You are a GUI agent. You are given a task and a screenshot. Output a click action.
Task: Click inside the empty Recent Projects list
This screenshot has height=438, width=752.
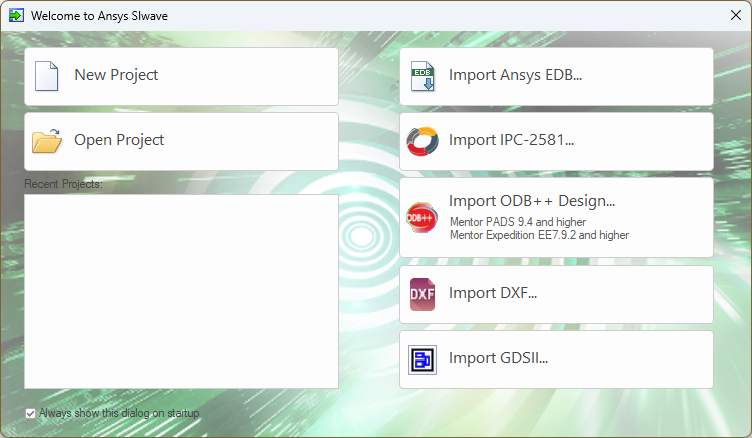[x=181, y=291]
